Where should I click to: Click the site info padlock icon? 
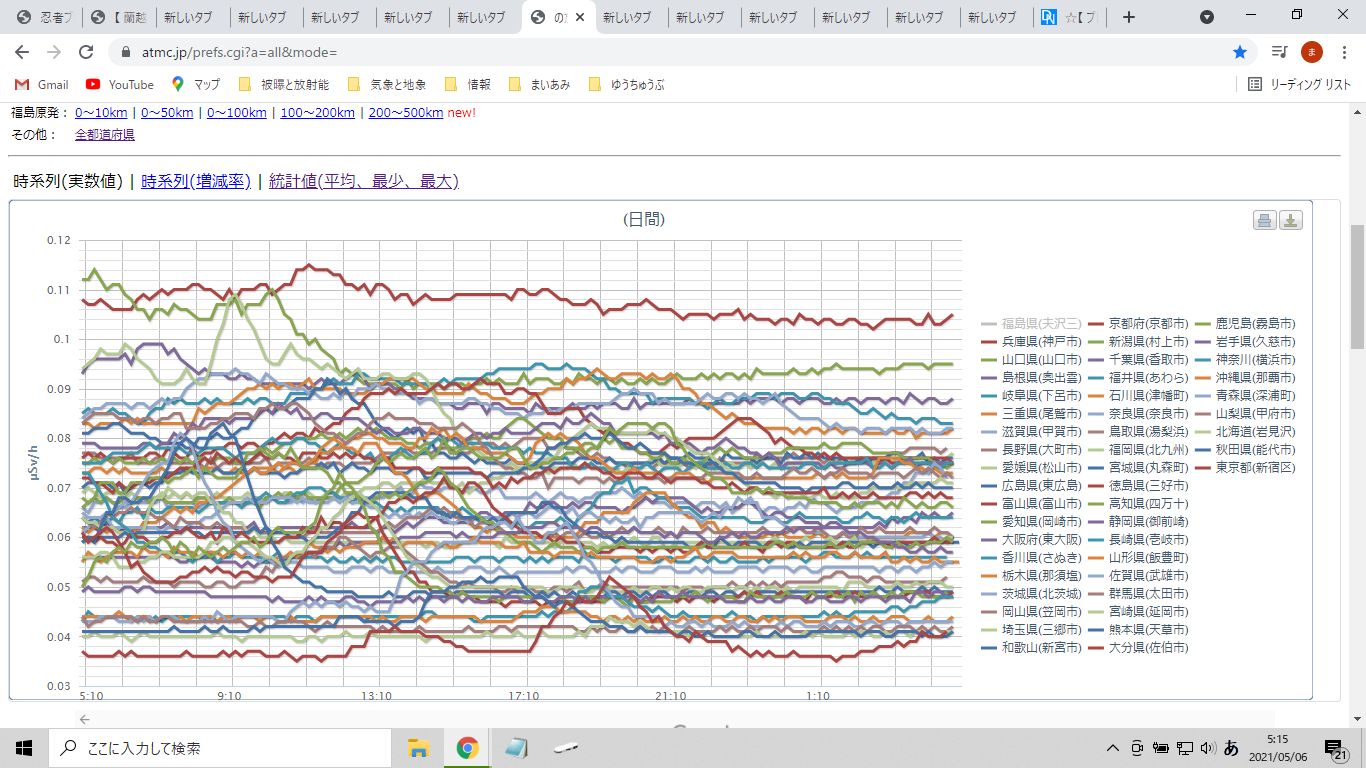(126, 52)
